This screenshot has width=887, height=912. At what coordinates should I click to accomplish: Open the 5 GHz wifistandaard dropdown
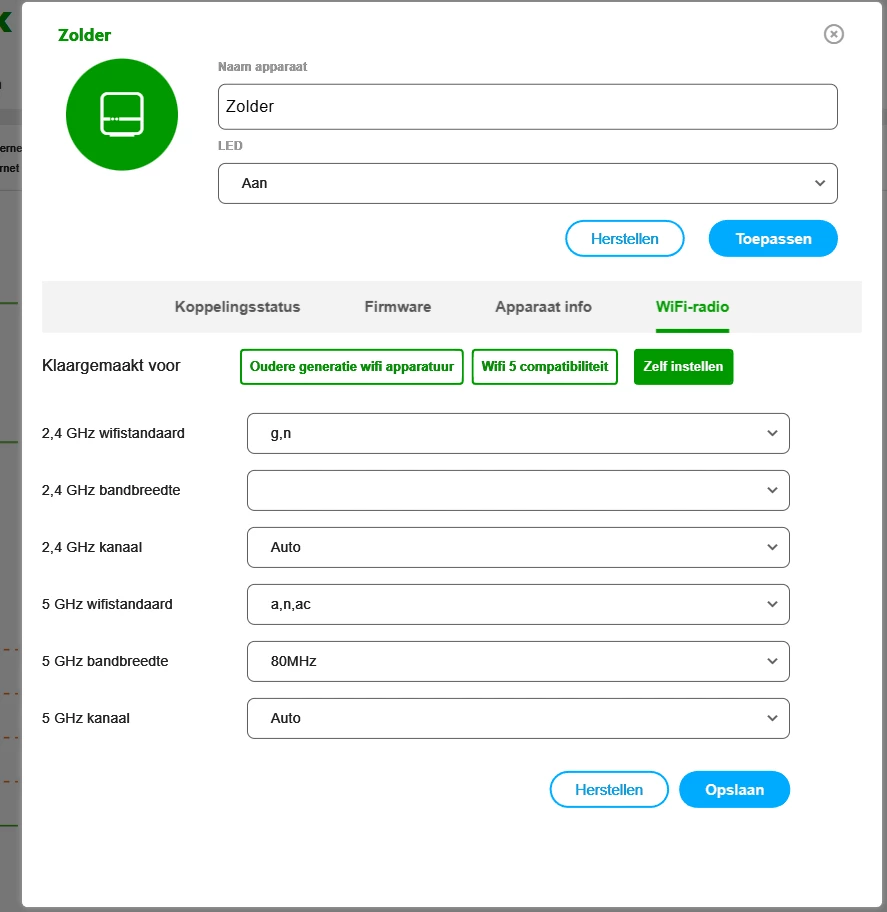click(518, 605)
